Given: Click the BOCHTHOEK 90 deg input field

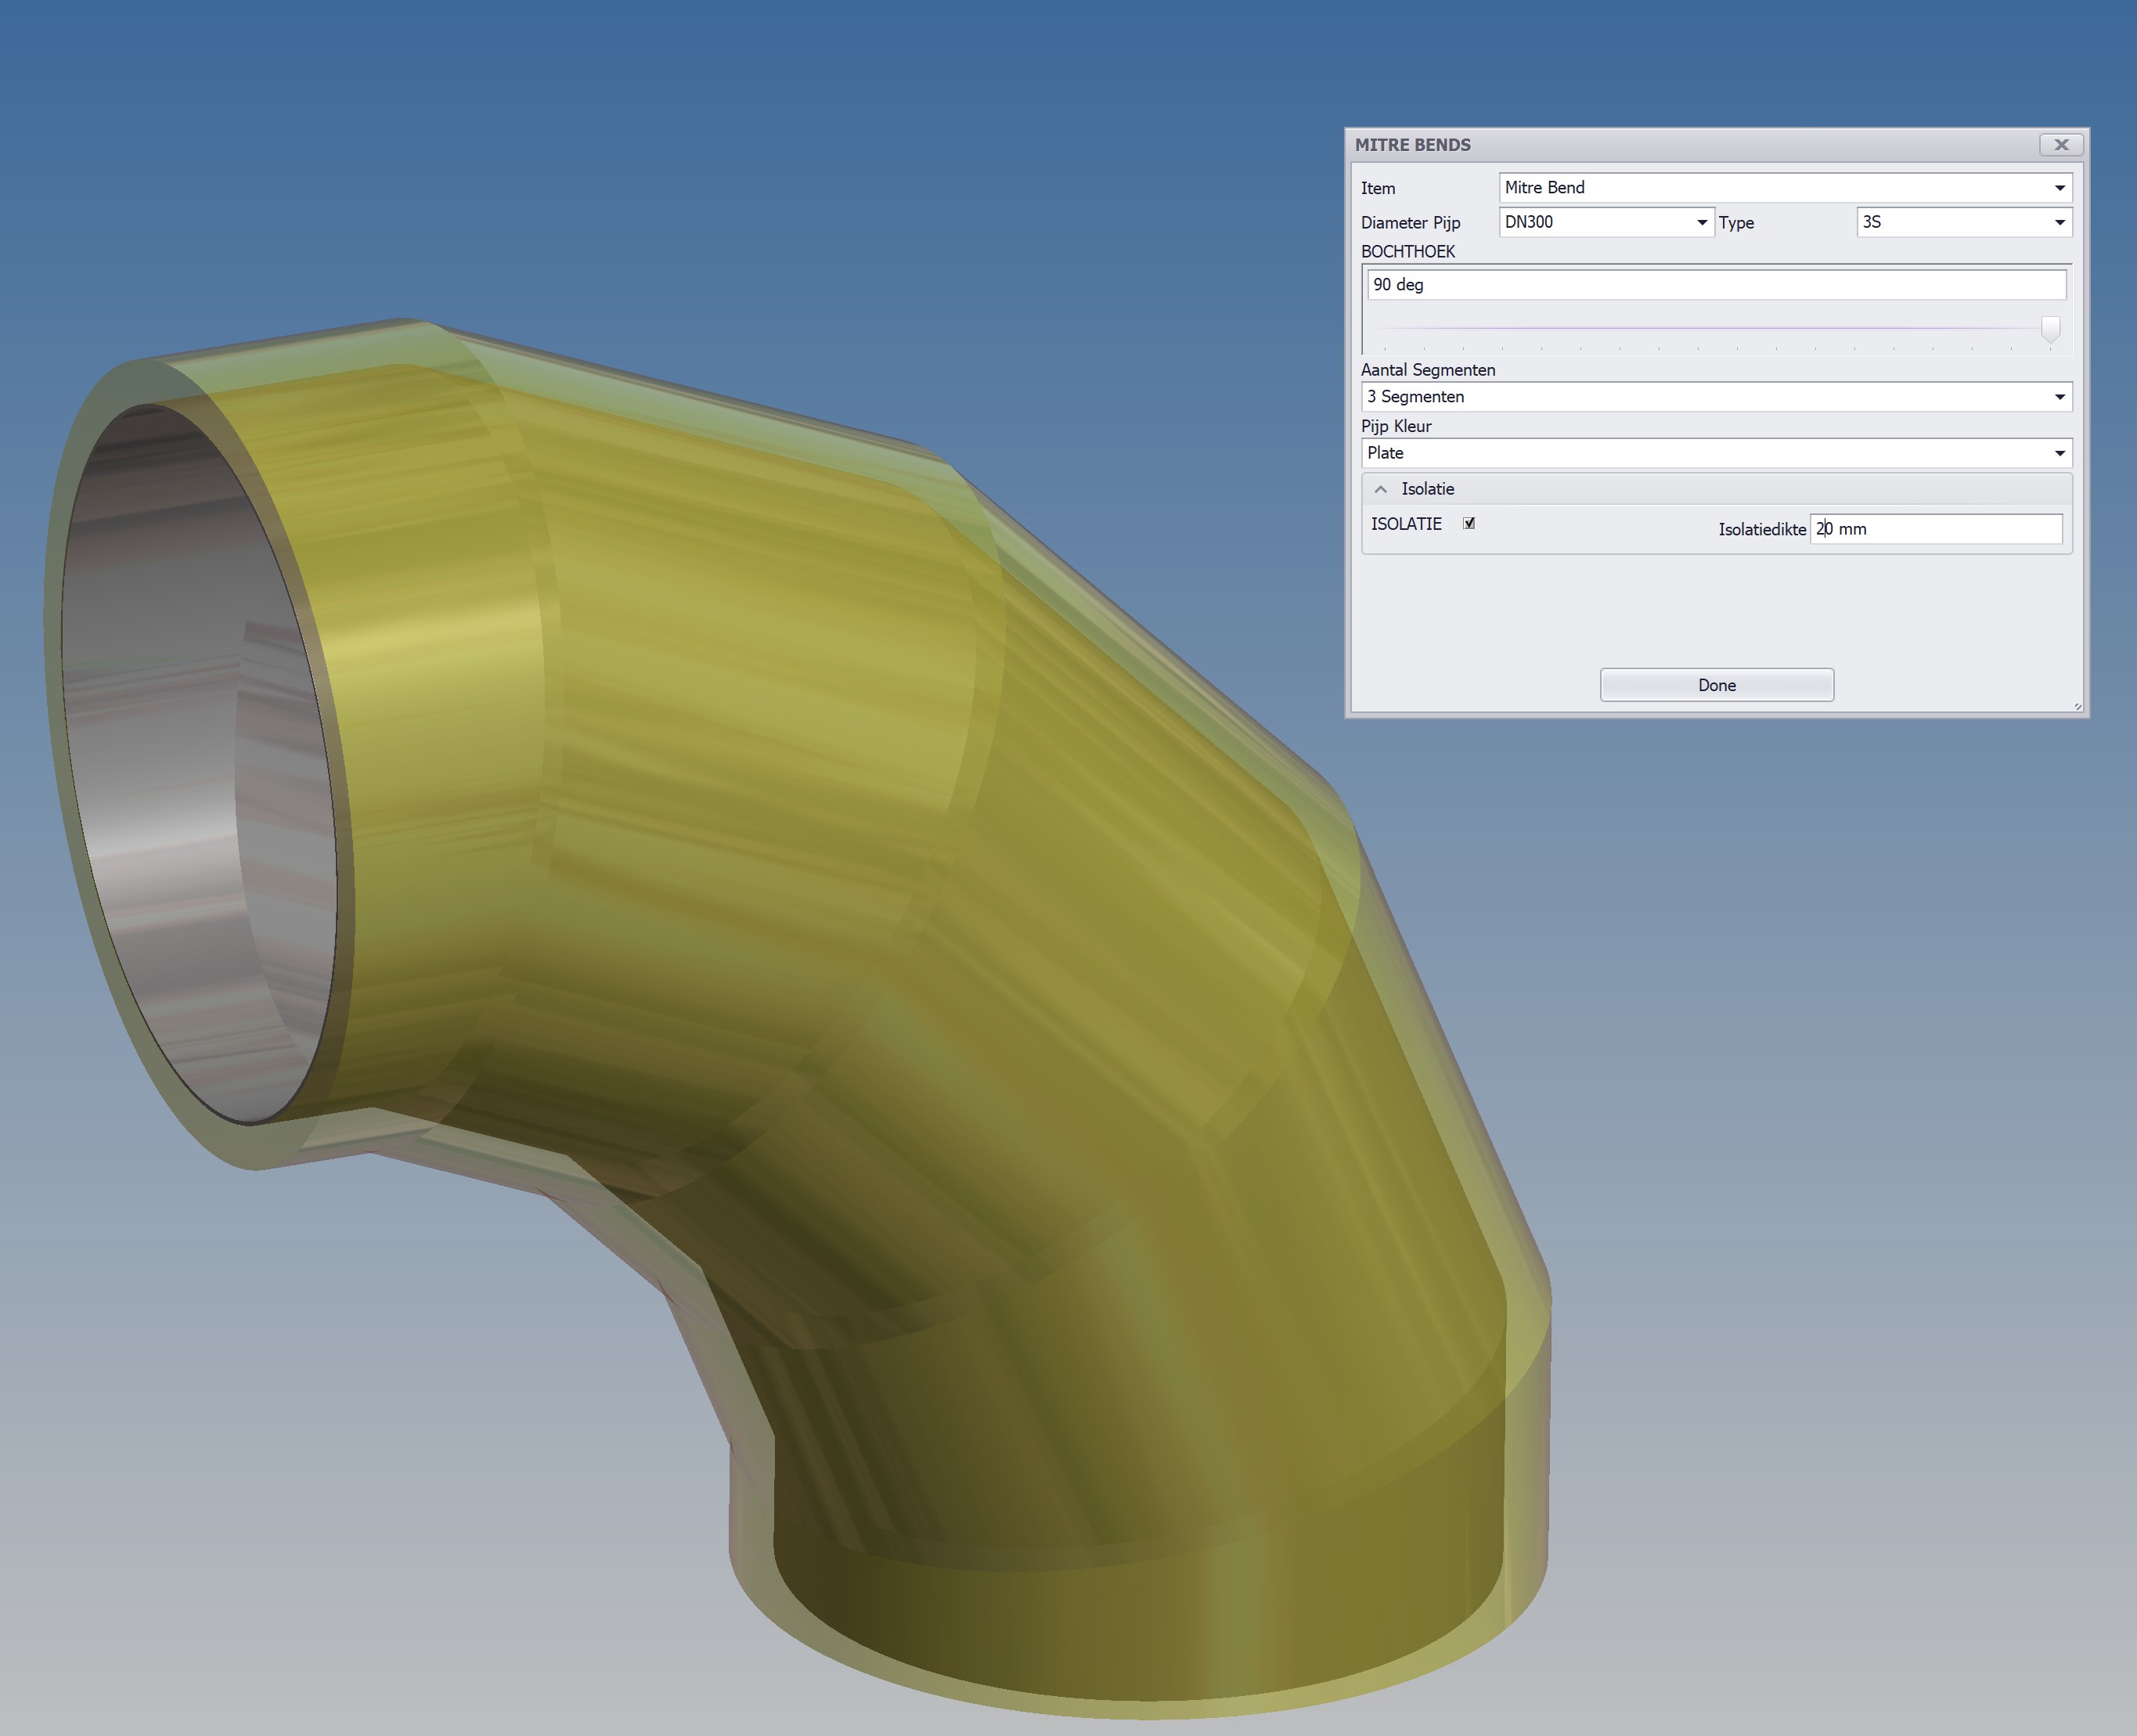Looking at the screenshot, I should click(x=1715, y=285).
